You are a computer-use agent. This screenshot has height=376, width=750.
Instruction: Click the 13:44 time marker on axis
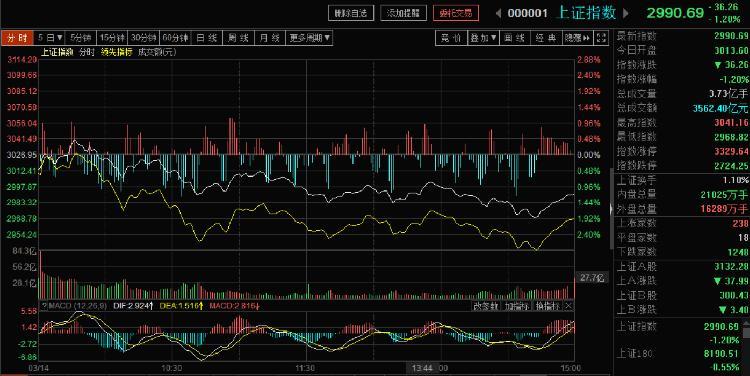click(422, 368)
